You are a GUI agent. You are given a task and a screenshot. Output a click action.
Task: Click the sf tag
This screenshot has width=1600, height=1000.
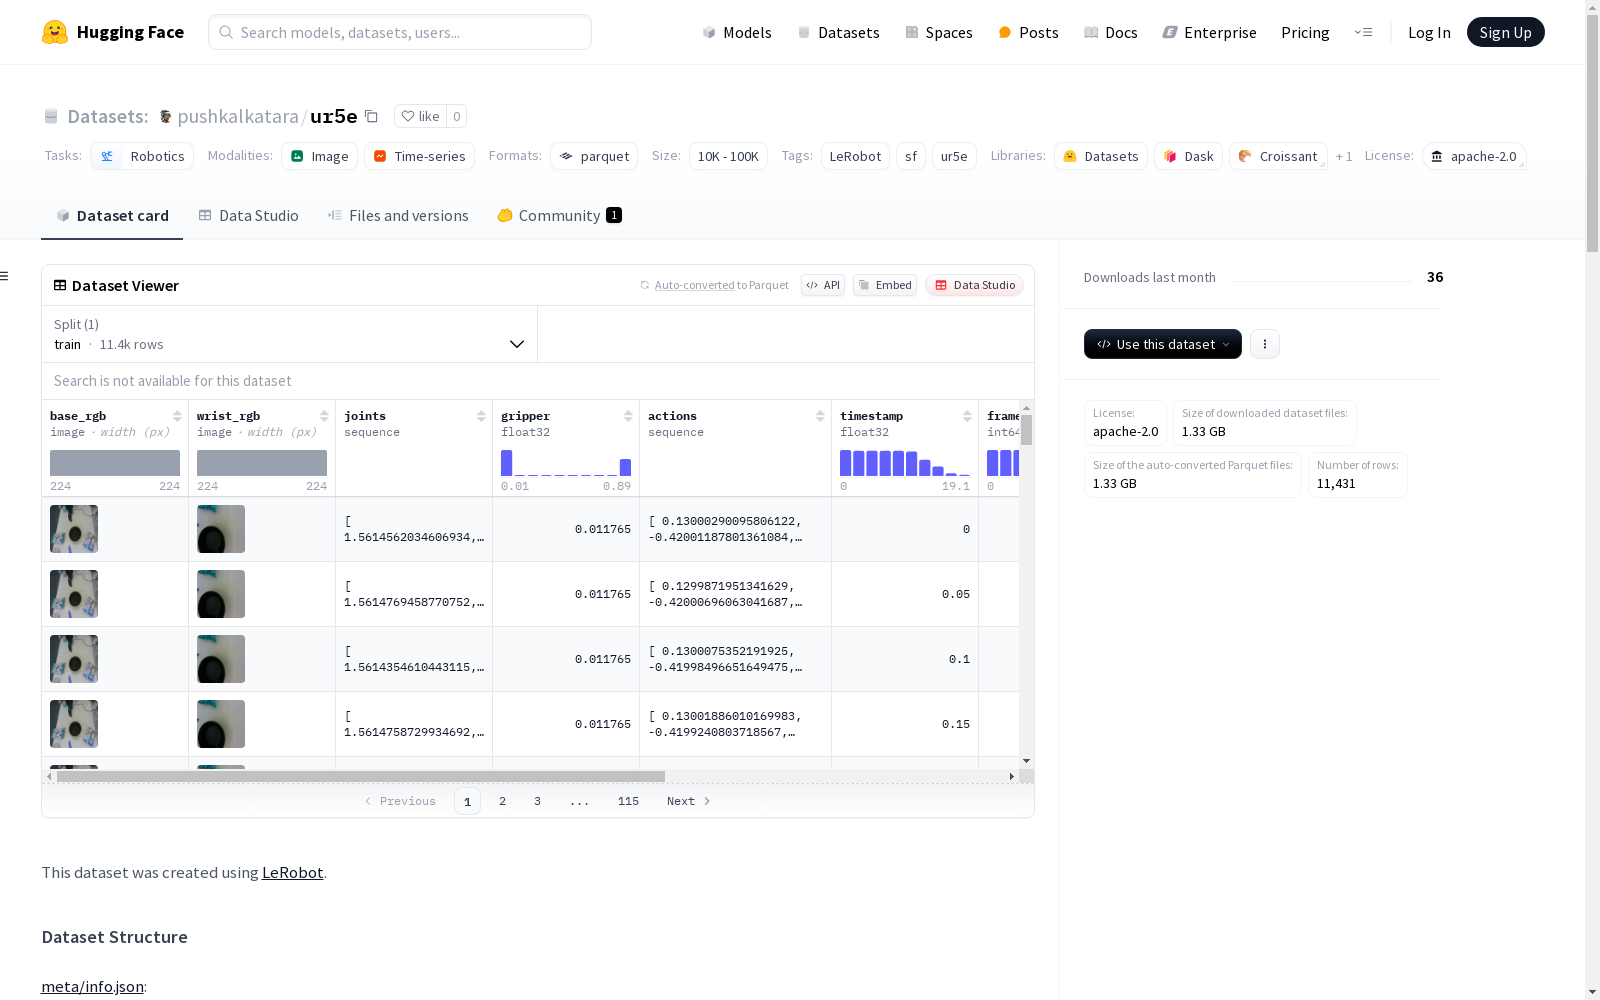[911, 156]
